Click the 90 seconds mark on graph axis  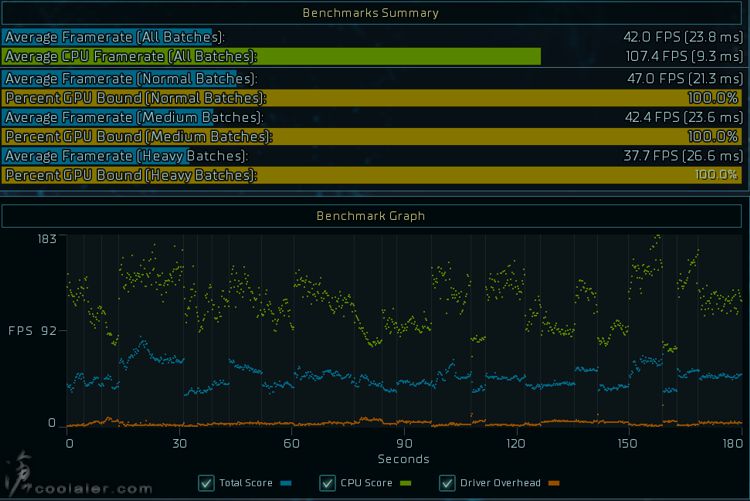(404, 443)
